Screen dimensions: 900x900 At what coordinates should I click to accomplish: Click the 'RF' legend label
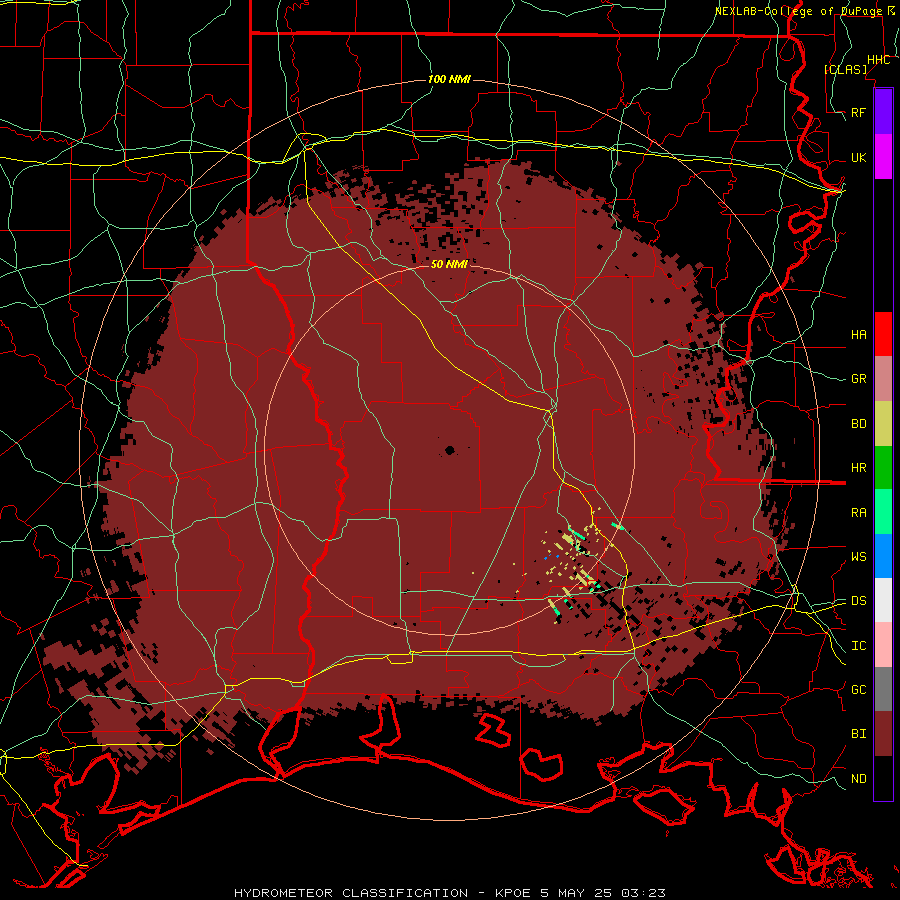pos(858,112)
